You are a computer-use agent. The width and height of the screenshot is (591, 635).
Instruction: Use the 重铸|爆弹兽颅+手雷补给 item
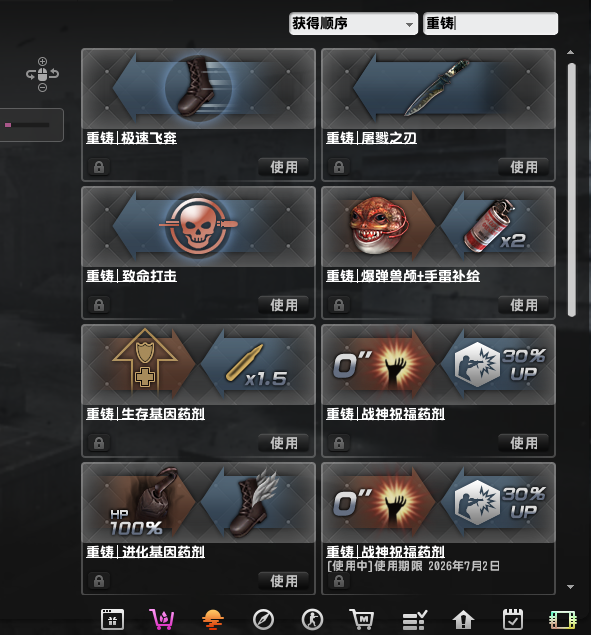(x=523, y=305)
